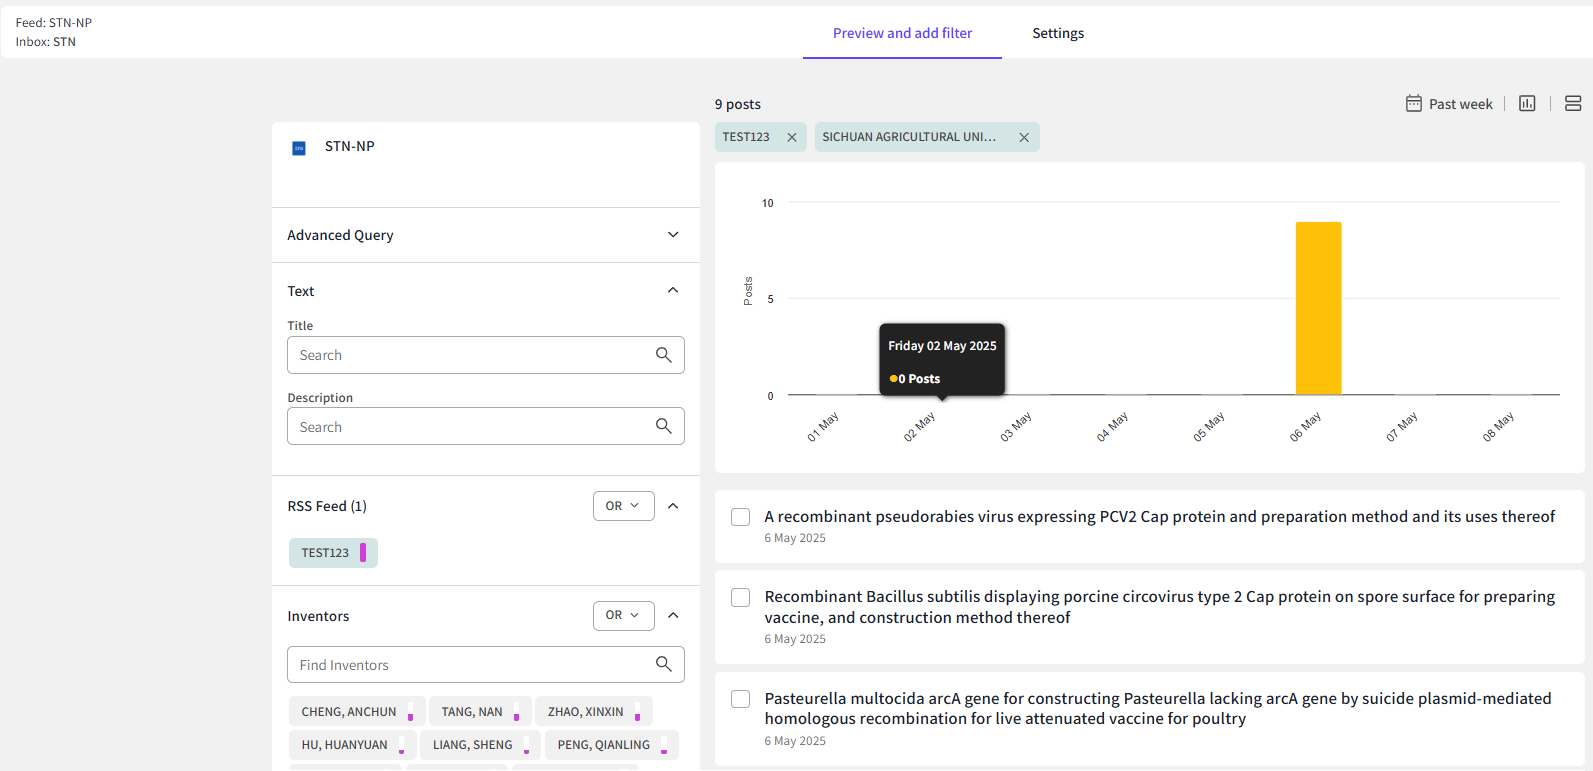The width and height of the screenshot is (1593, 771).
Task: Open the RSS Feed OR operator dropdown
Action: click(x=623, y=506)
